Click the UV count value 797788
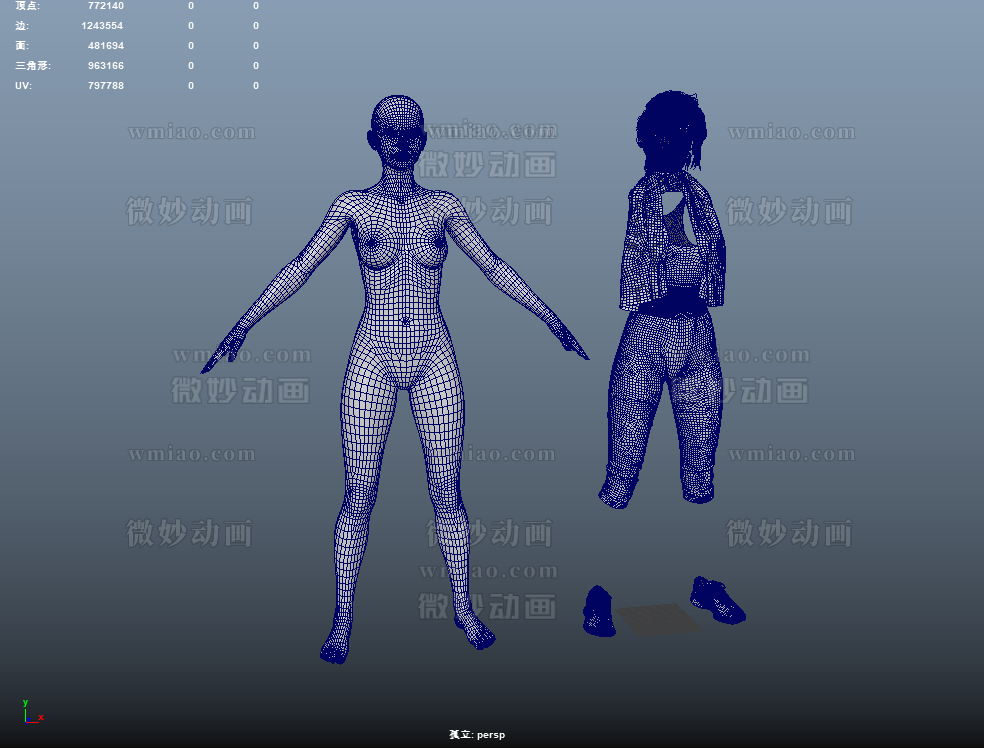 click(105, 86)
